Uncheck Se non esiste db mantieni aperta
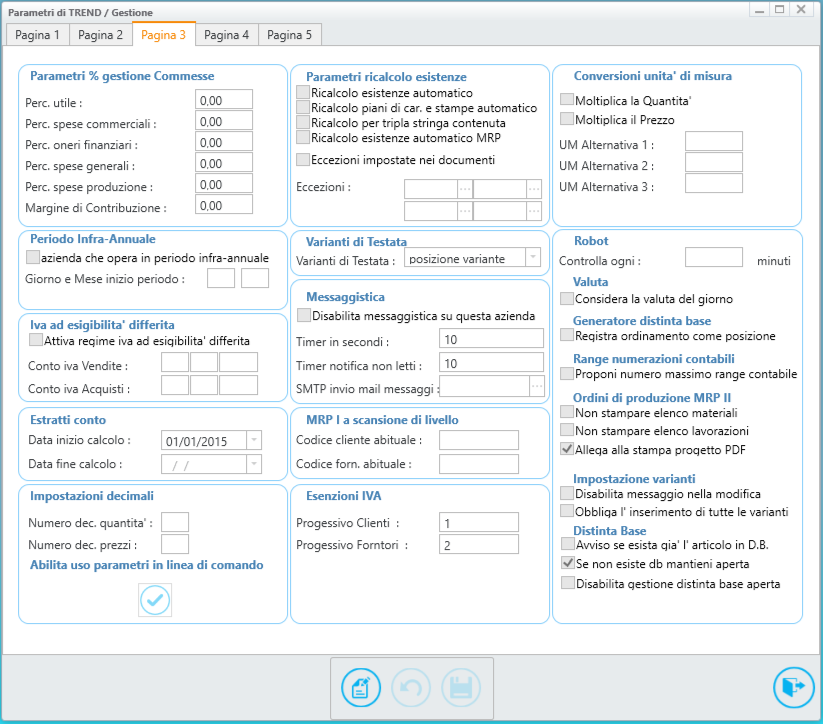This screenshot has width=823, height=724. [x=568, y=563]
